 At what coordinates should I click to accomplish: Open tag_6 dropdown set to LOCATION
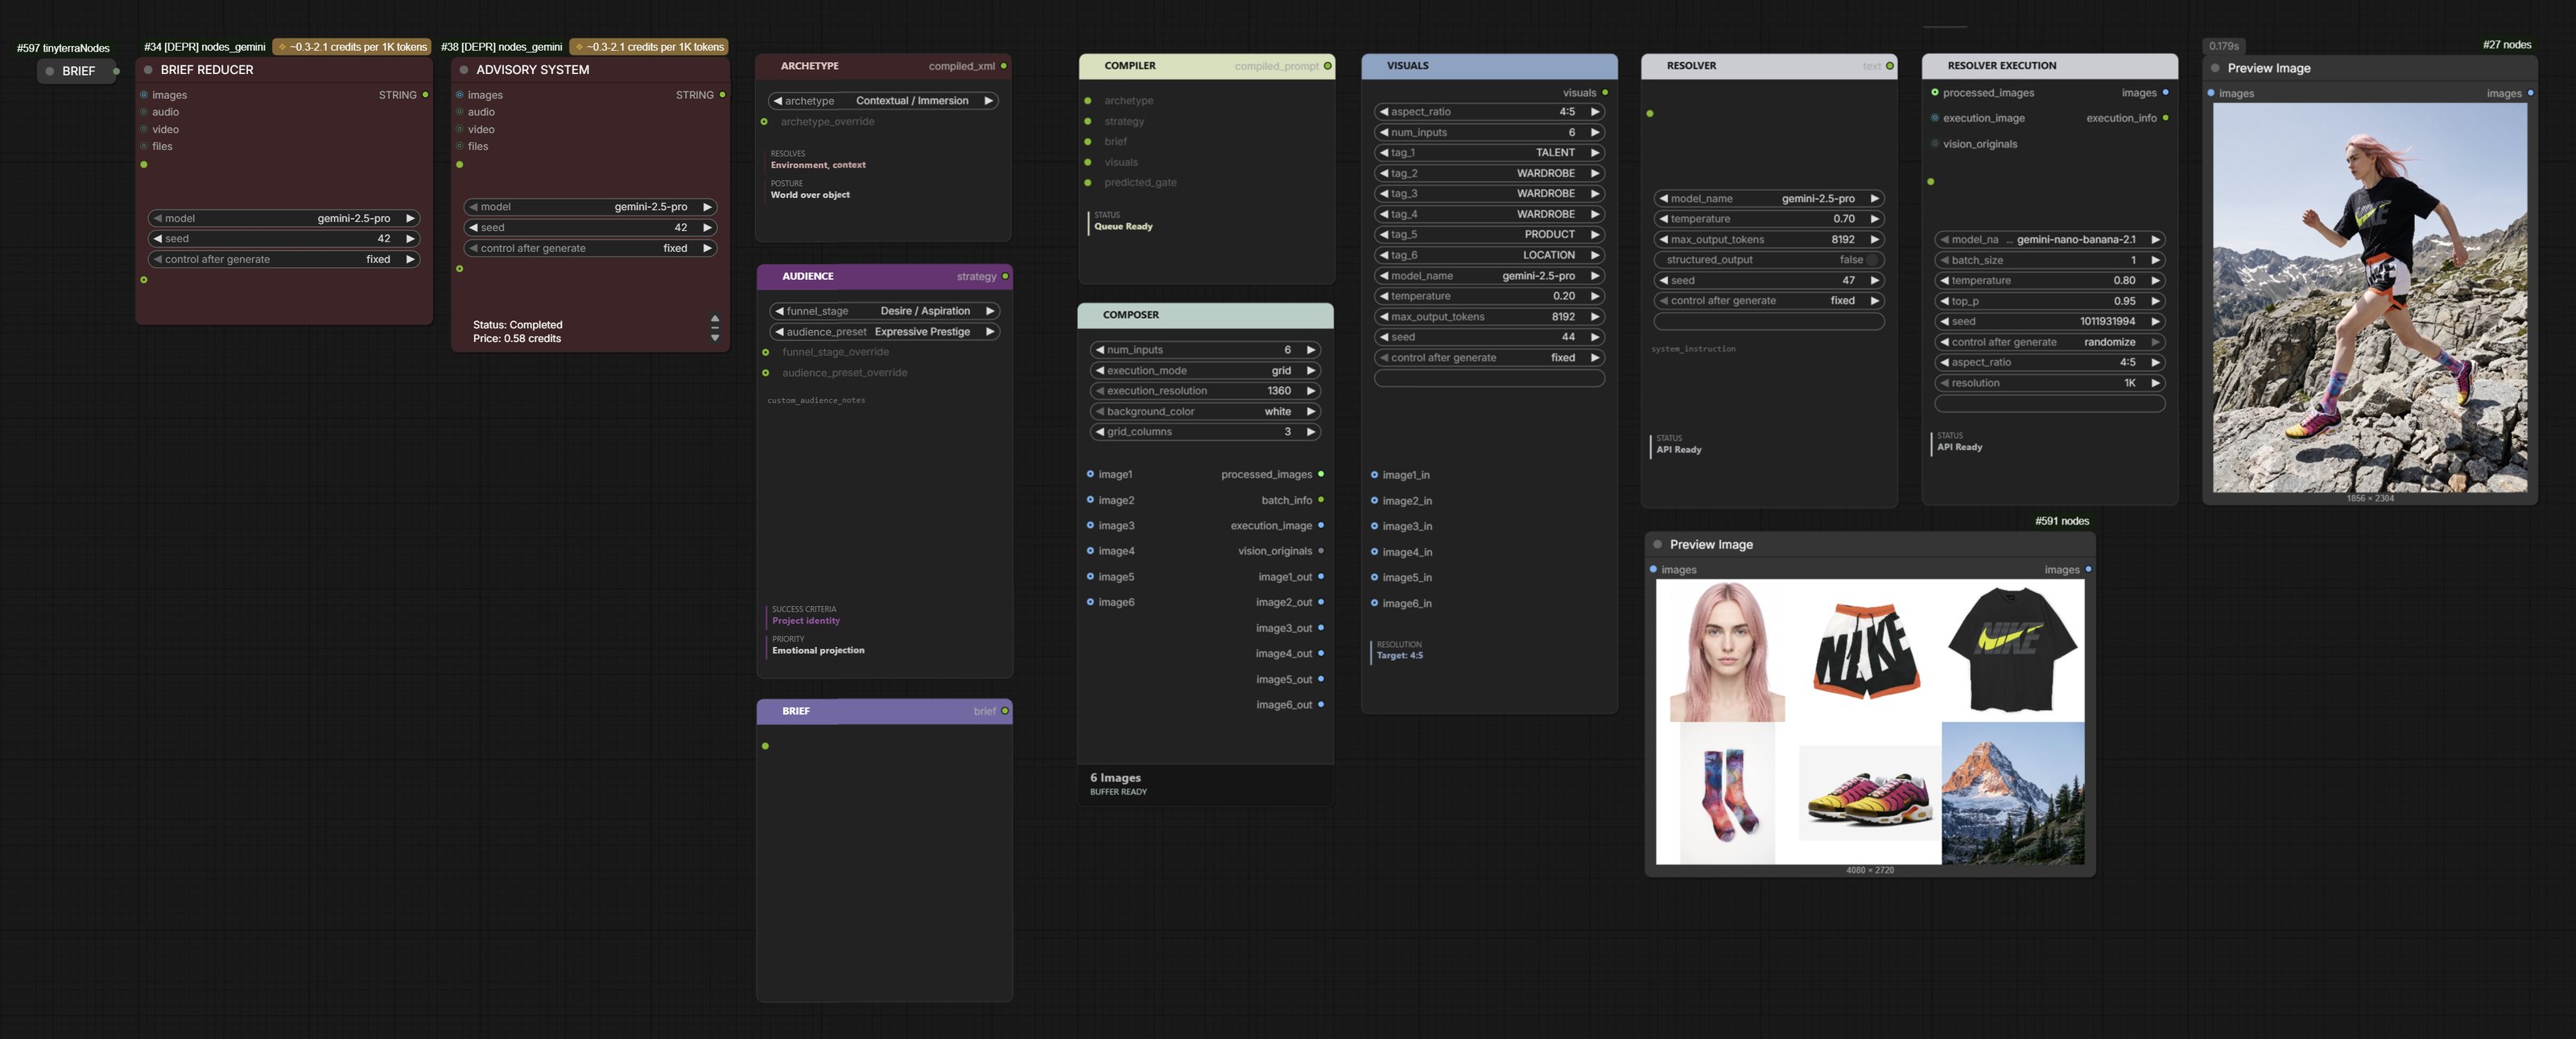pyautogui.click(x=1489, y=255)
